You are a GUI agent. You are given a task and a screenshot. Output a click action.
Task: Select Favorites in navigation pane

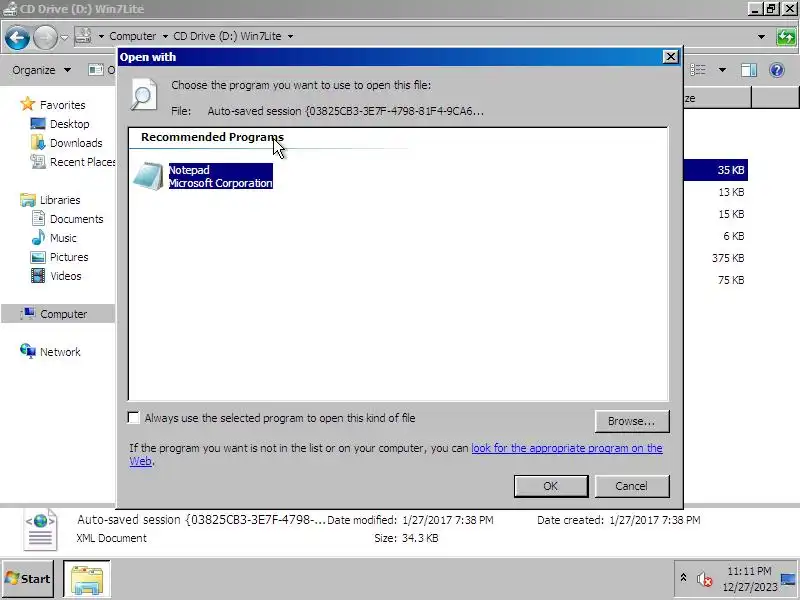click(x=53, y=105)
